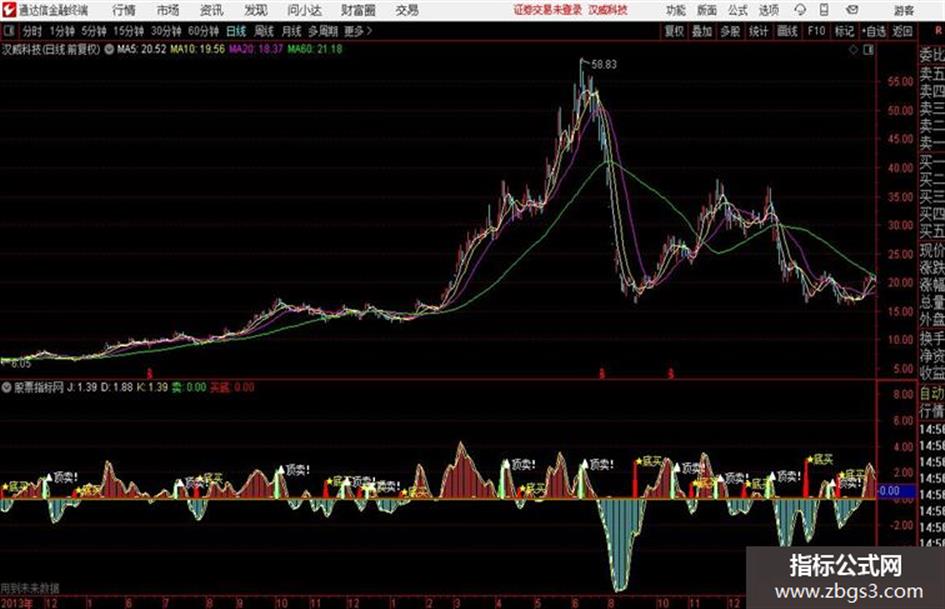Select the 日线 daily period tab

pos(236,31)
